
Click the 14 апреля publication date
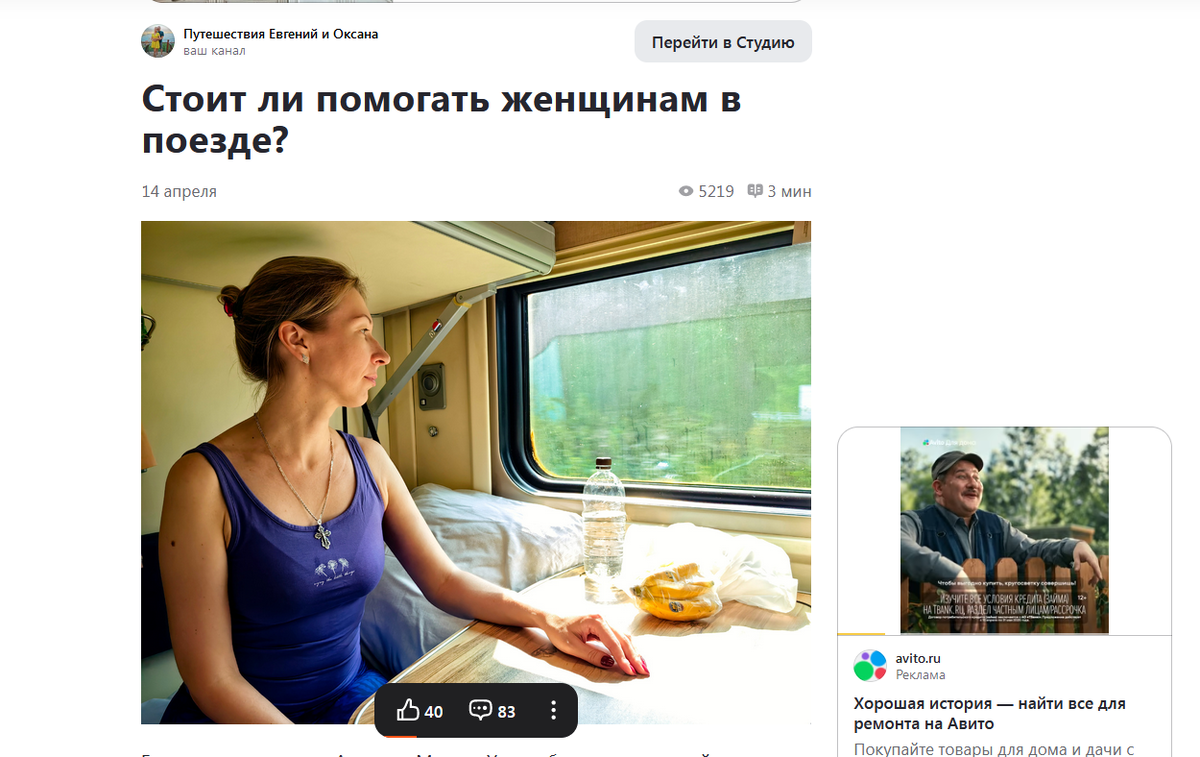[x=179, y=191]
